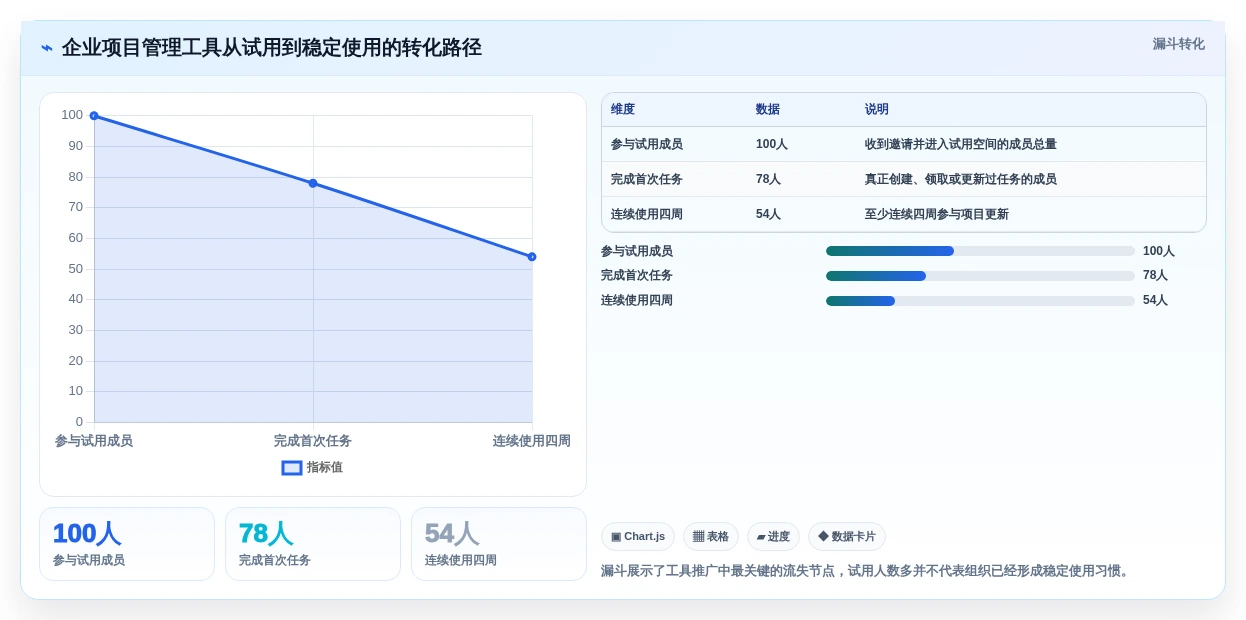This screenshot has height=620, width=1246.
Task: Toggle the 指标值 legend swatch
Action: click(x=292, y=467)
